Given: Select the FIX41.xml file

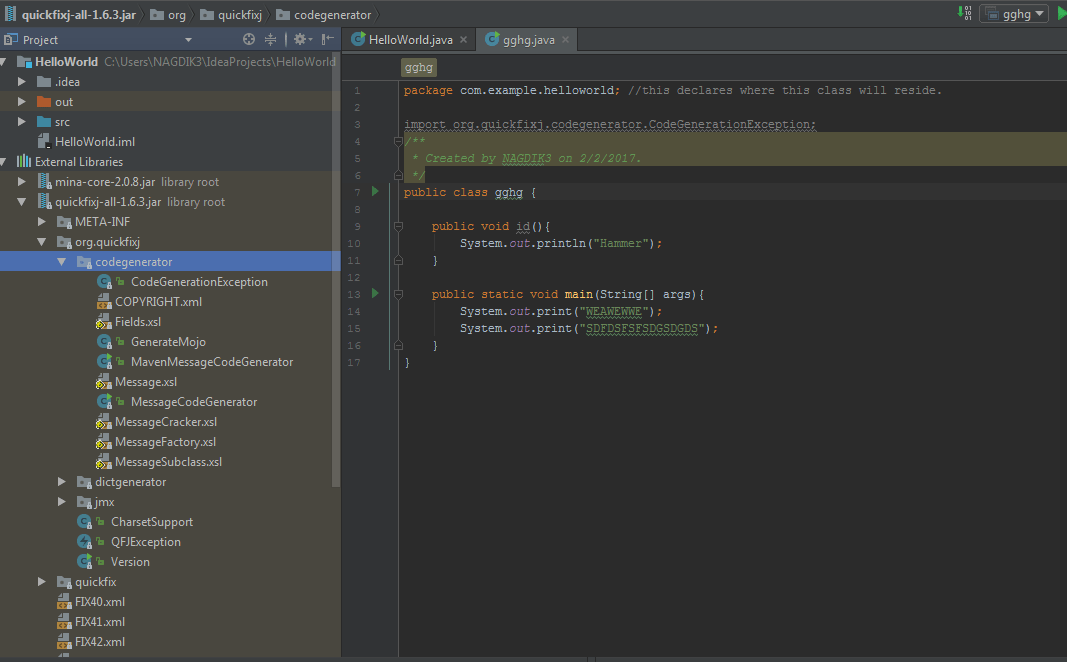Looking at the screenshot, I should [99, 622].
